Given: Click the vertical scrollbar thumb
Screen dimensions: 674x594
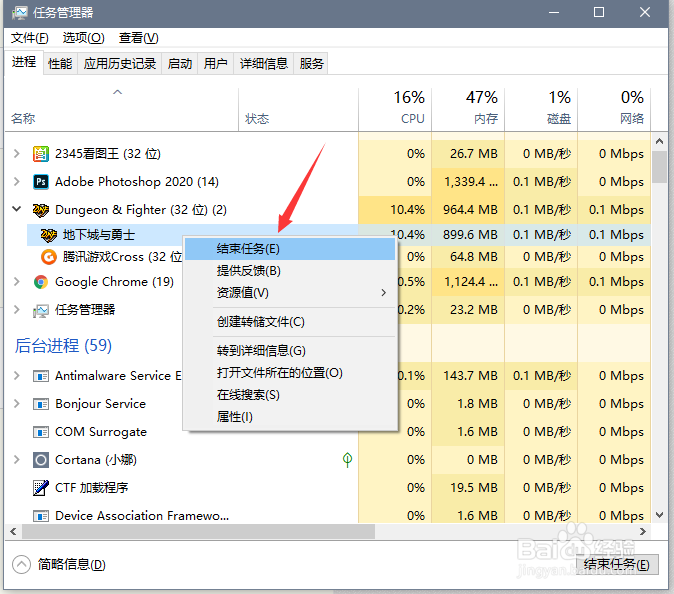Looking at the screenshot, I should tap(660, 167).
